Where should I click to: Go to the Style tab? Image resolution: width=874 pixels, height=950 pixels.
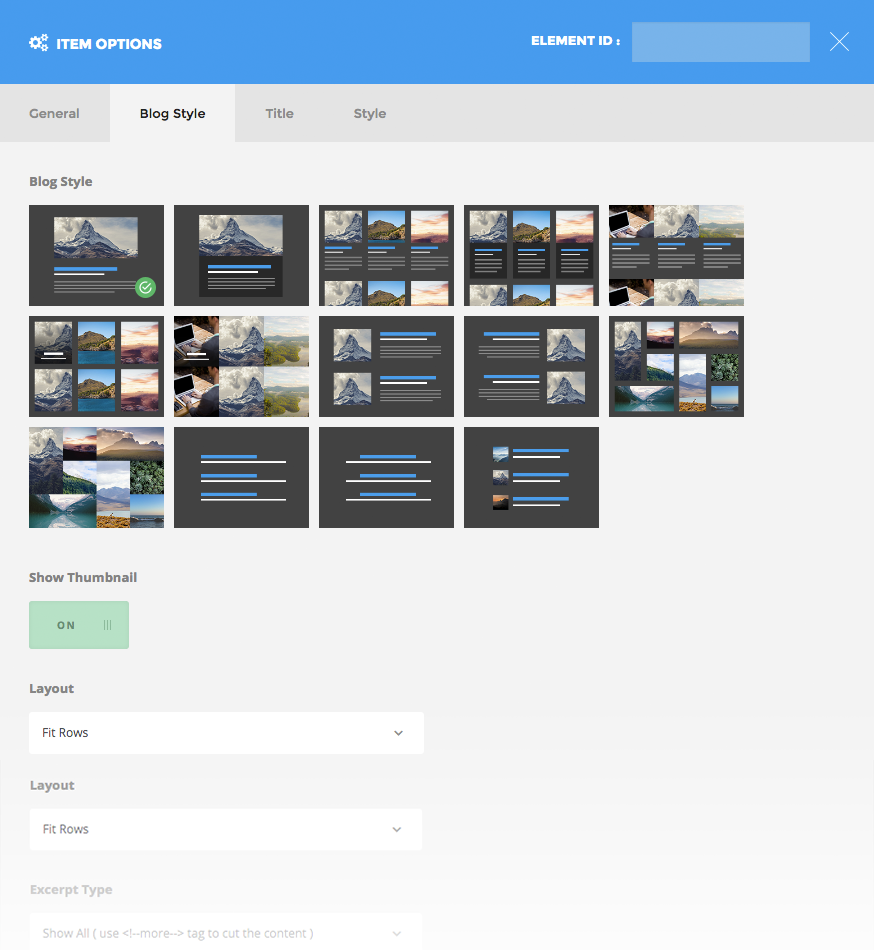tap(369, 113)
